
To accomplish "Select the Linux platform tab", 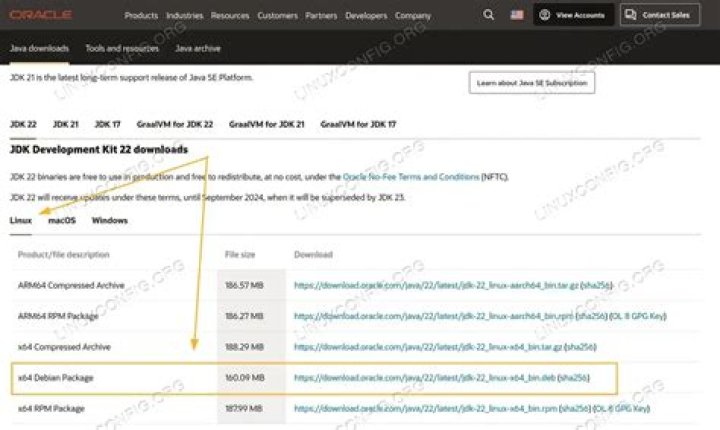I will pos(21,221).
